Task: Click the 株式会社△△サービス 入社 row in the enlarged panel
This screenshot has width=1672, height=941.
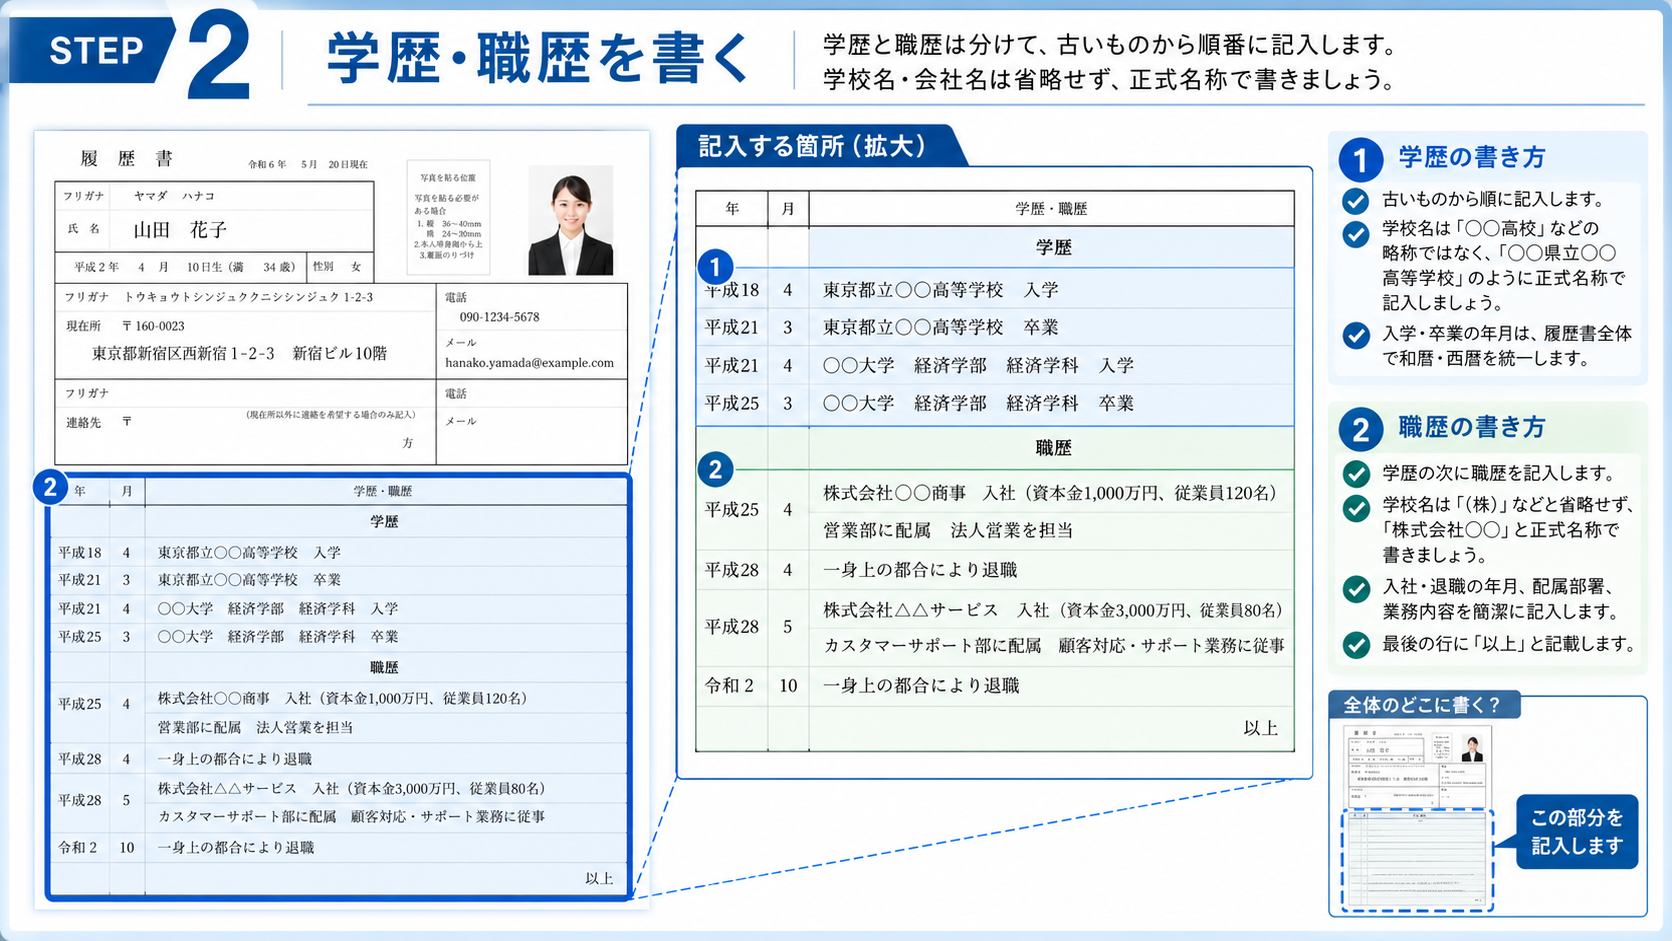Action: [1054, 610]
